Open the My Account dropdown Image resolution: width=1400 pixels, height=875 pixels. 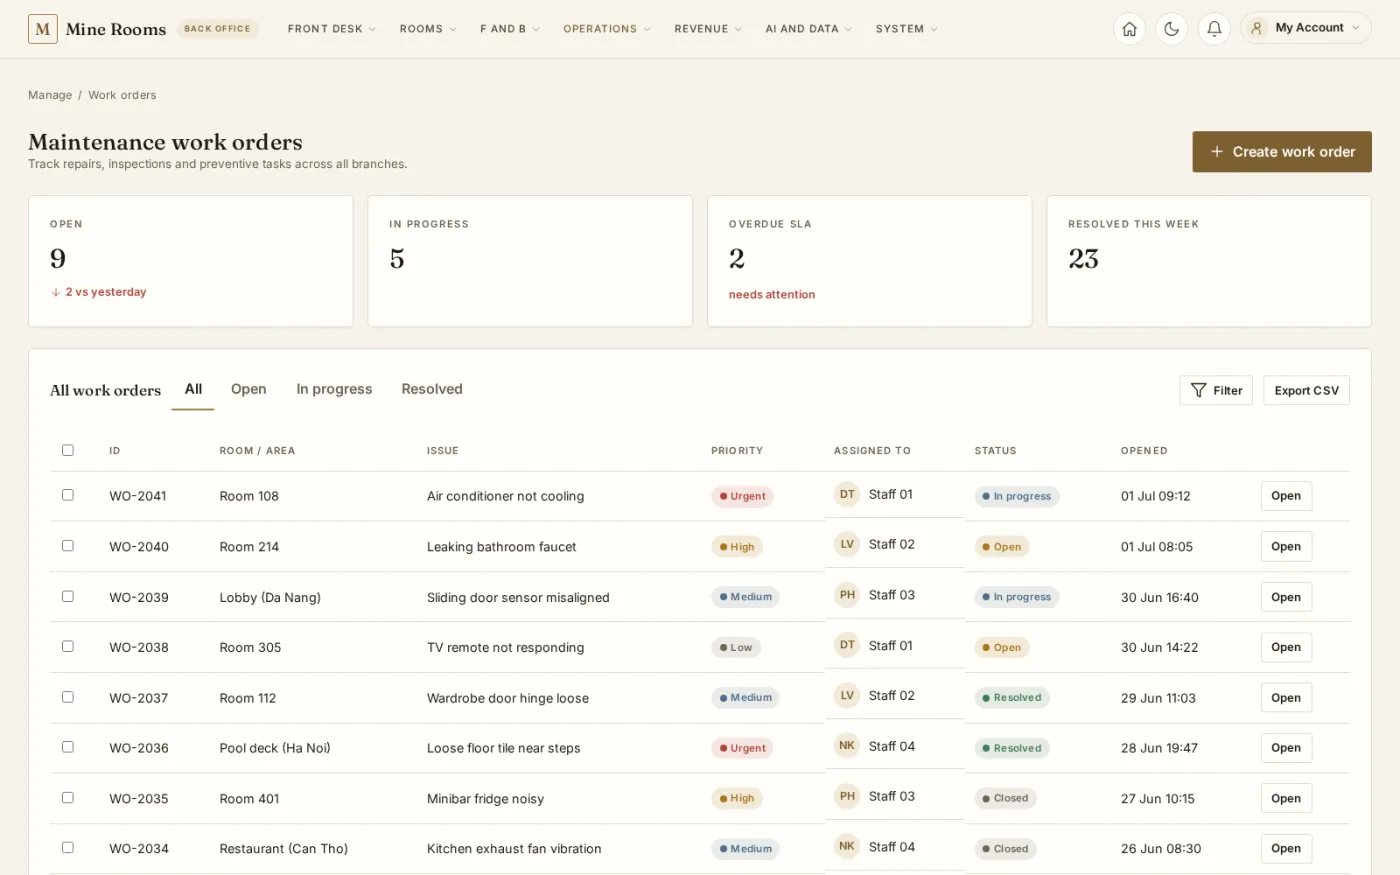(1306, 28)
